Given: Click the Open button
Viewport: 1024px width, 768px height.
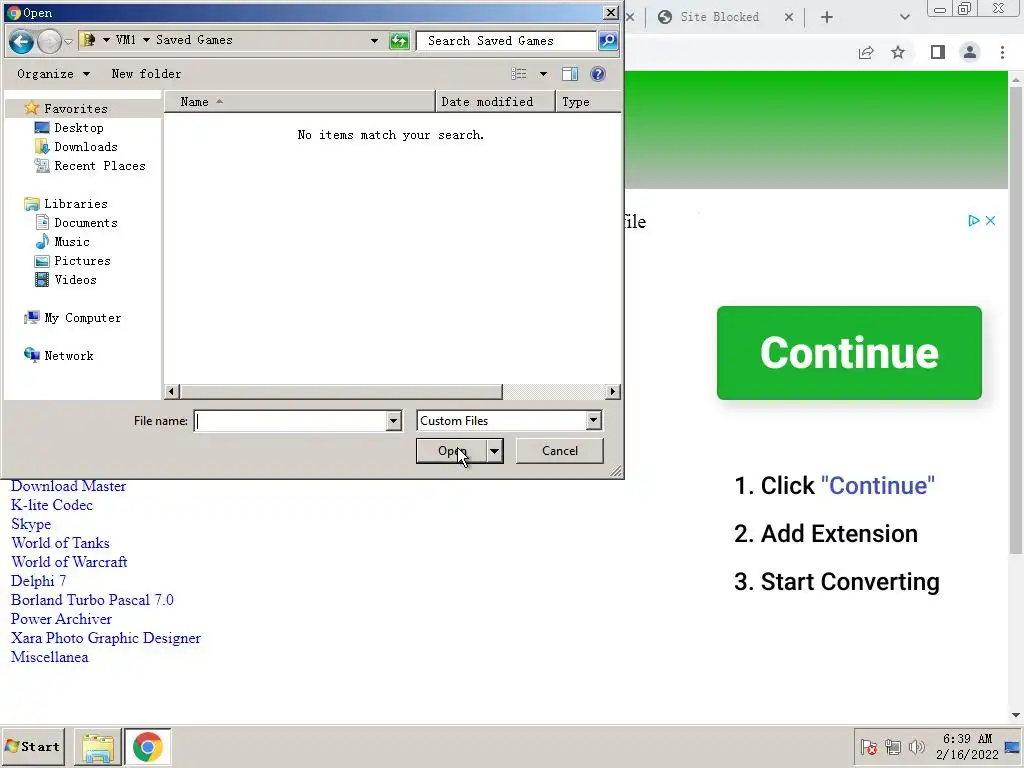Looking at the screenshot, I should (x=452, y=451).
